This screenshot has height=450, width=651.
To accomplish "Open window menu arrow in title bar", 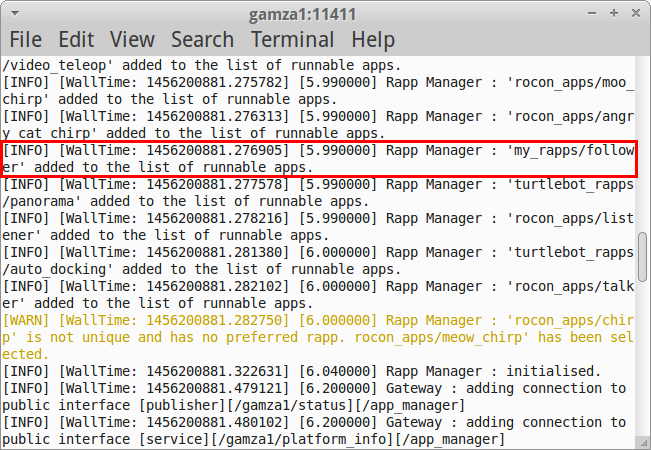I will 16,14.
